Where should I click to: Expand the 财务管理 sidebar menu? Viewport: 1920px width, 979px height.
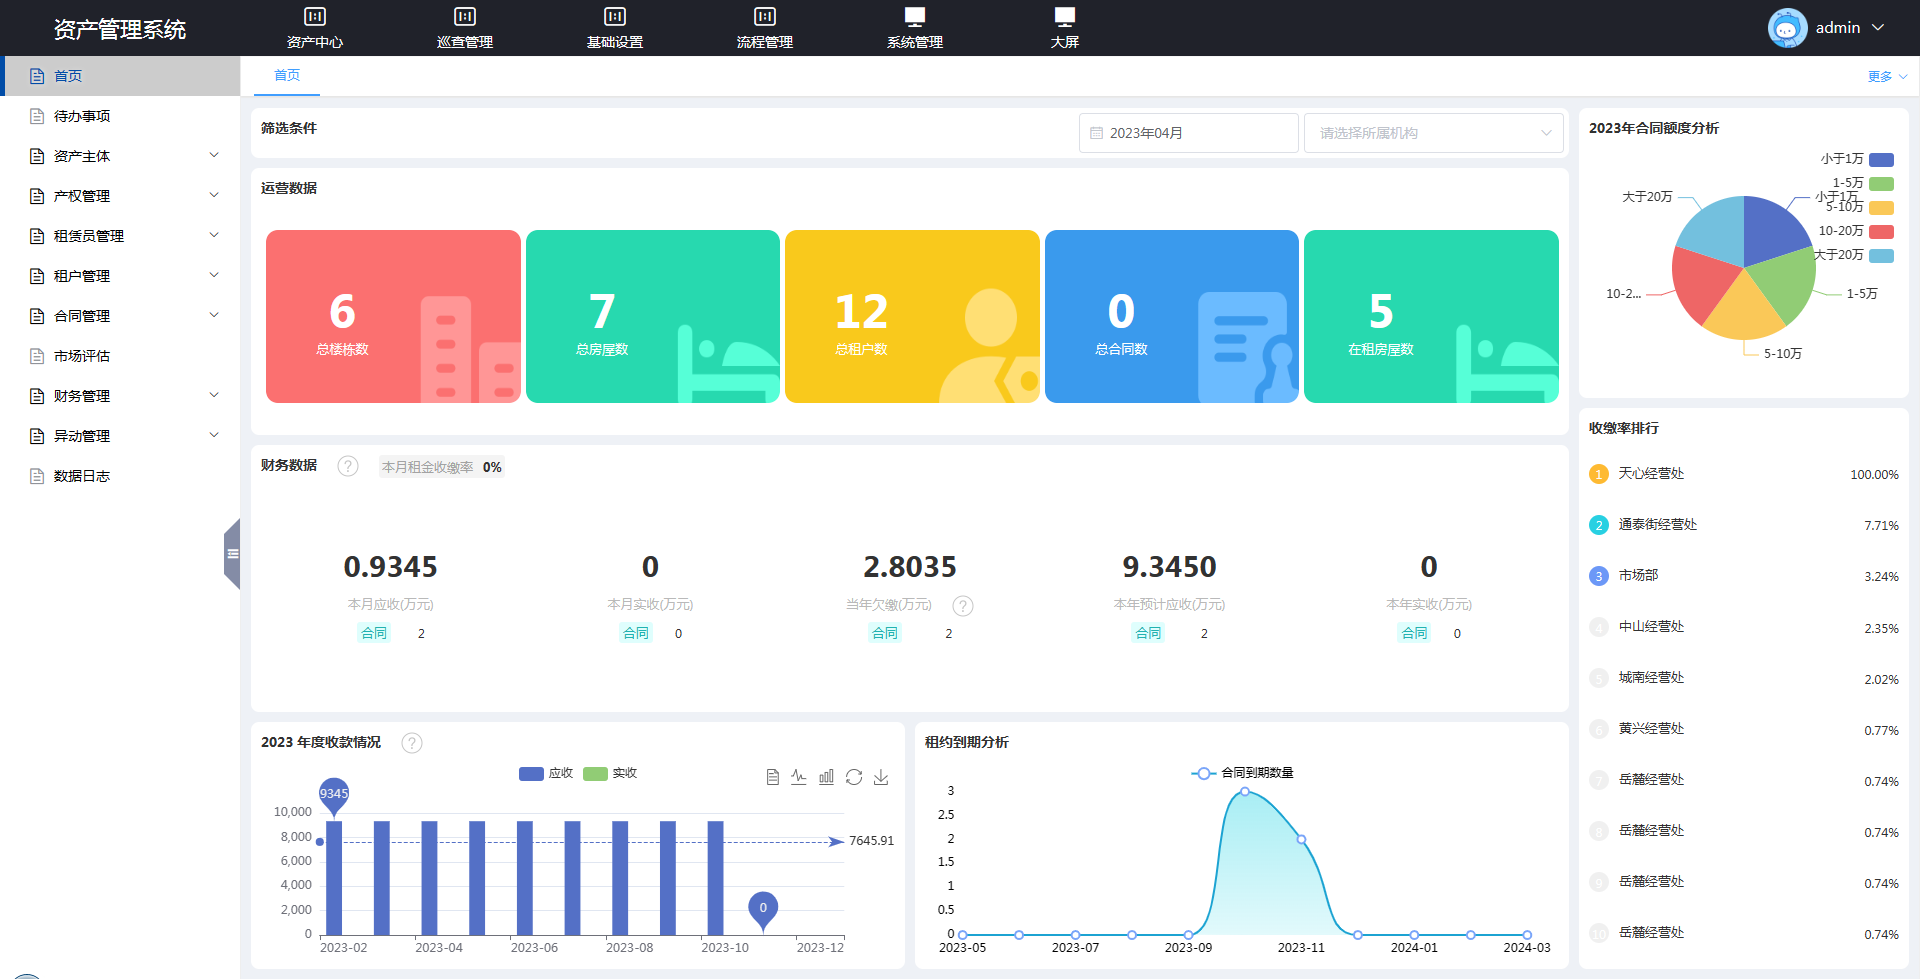coord(120,396)
